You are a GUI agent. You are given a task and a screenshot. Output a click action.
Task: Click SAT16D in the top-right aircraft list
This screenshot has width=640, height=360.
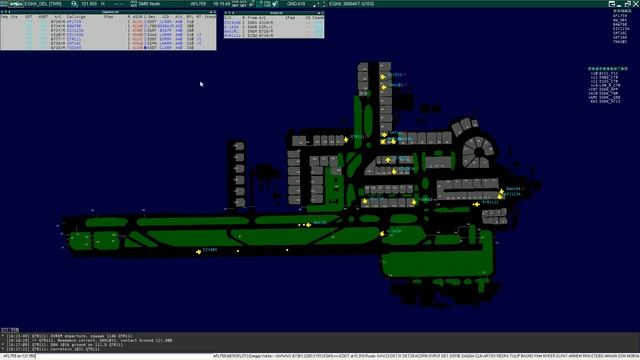(620, 37)
